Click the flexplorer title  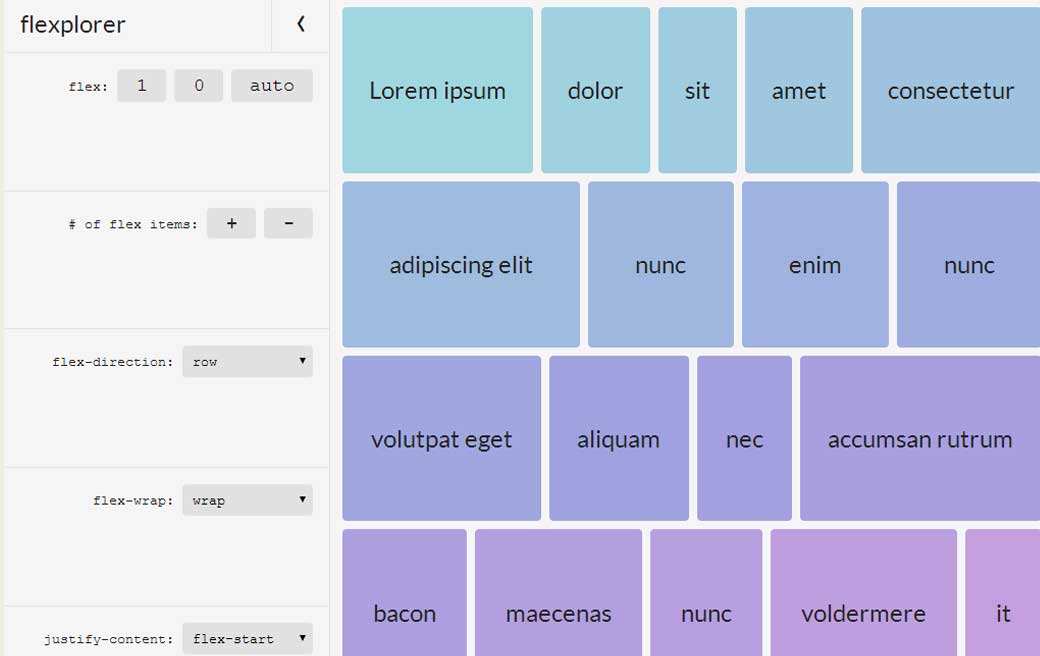click(73, 25)
